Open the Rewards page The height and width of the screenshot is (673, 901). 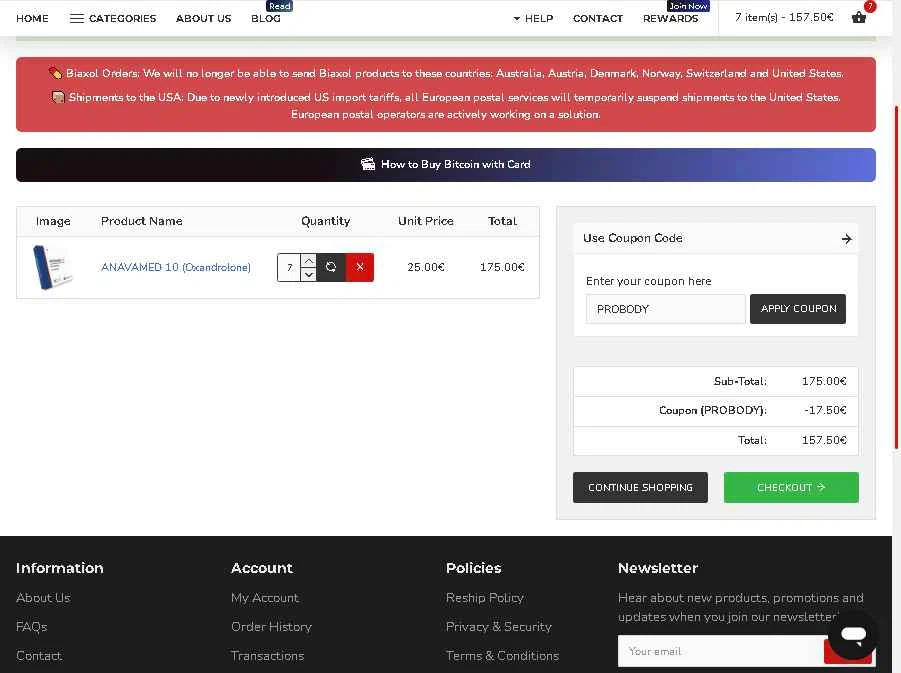pos(671,18)
